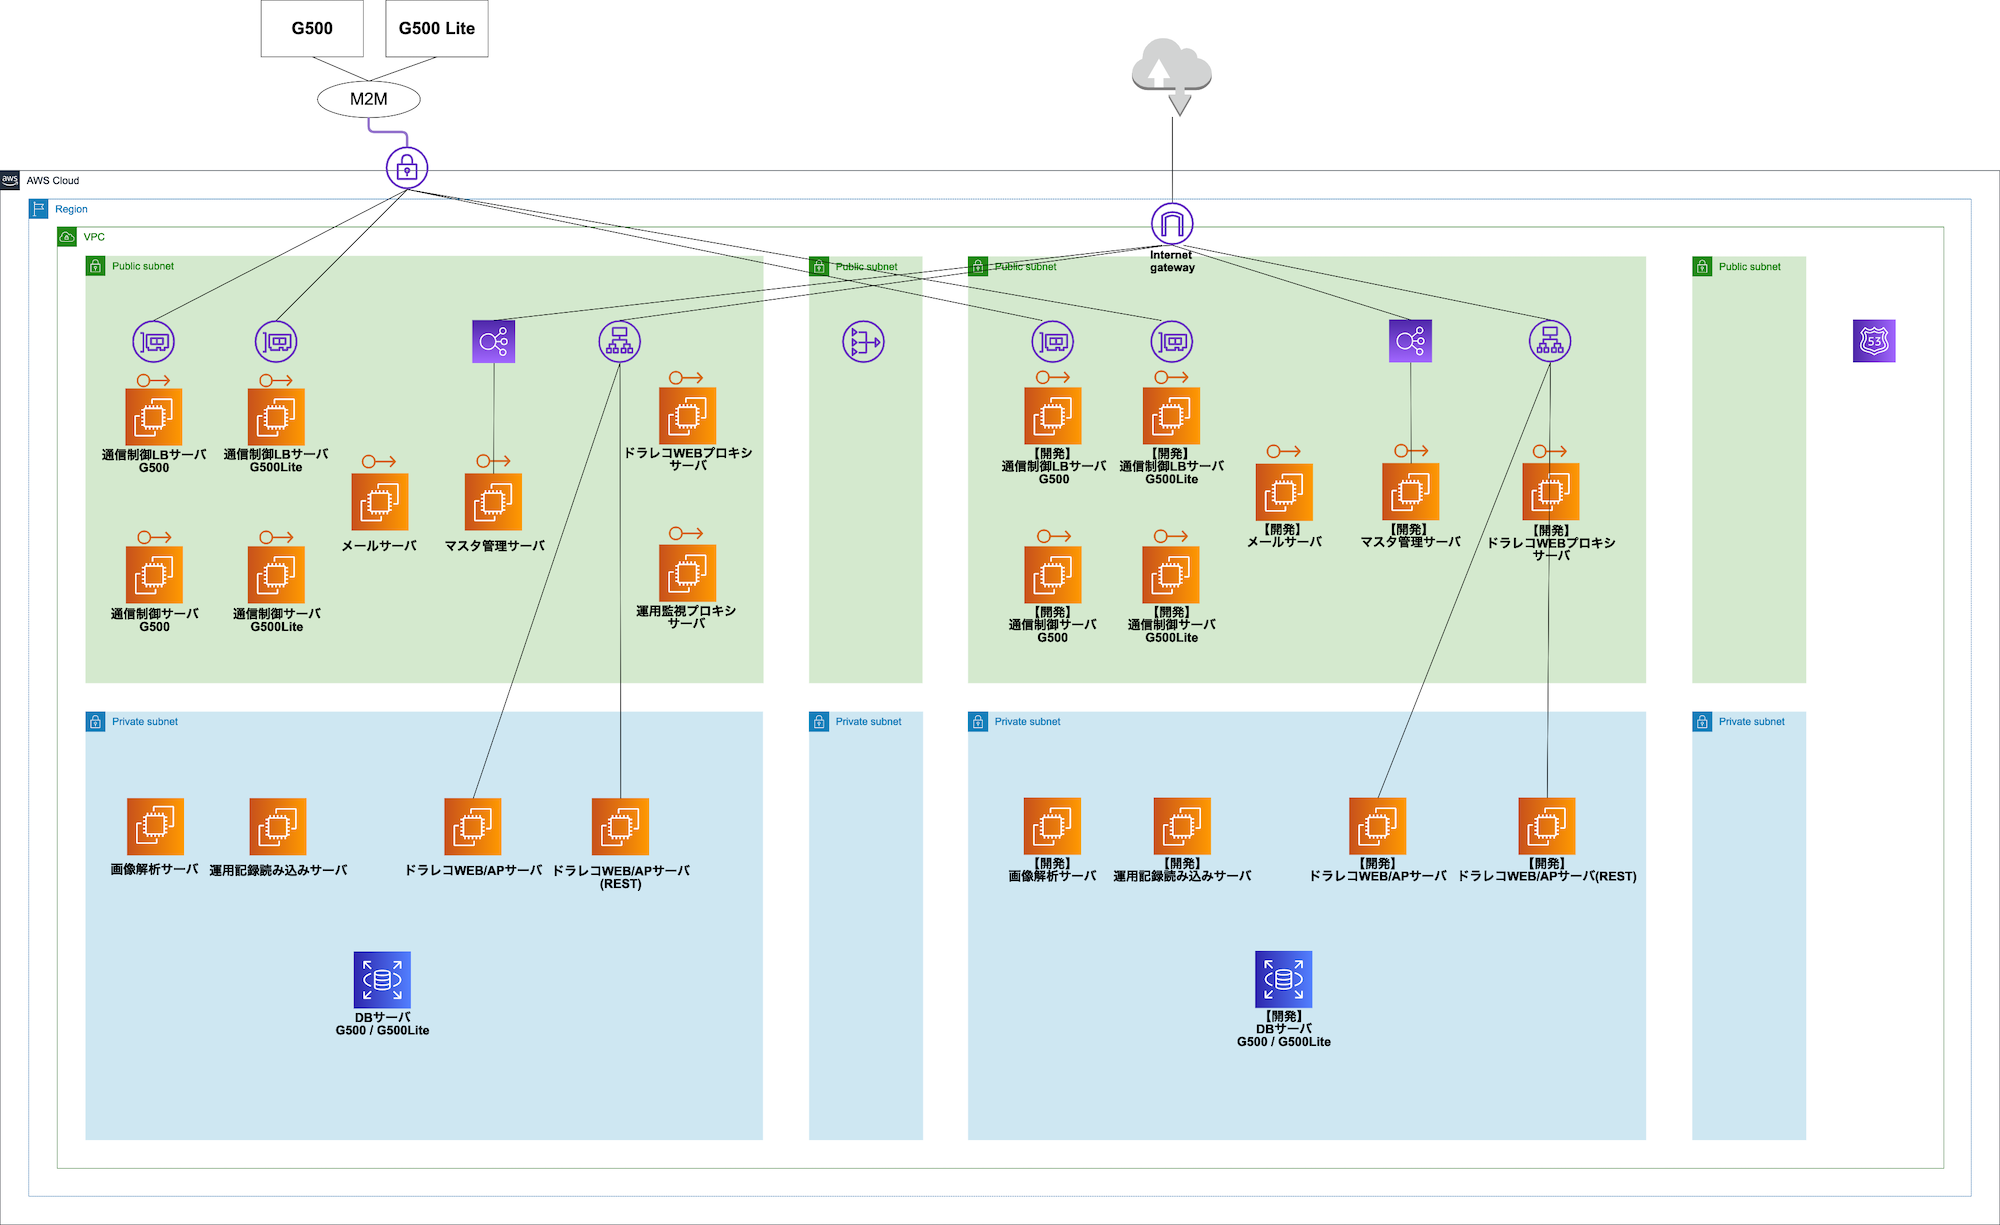Click the VPN lock icon under M2M

(x=407, y=168)
